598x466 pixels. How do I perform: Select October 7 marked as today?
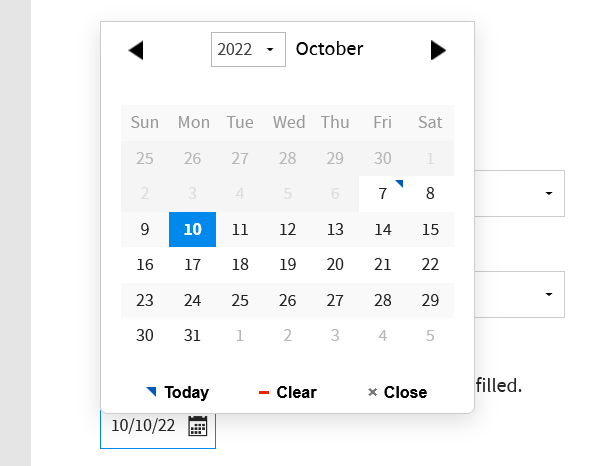tap(383, 194)
